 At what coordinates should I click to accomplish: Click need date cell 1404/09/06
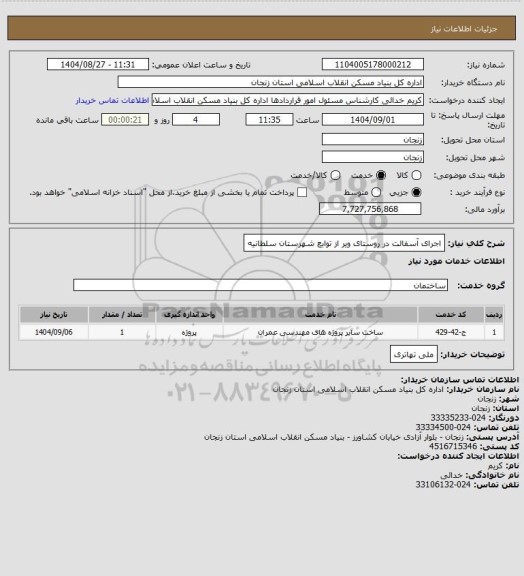(x=54, y=332)
